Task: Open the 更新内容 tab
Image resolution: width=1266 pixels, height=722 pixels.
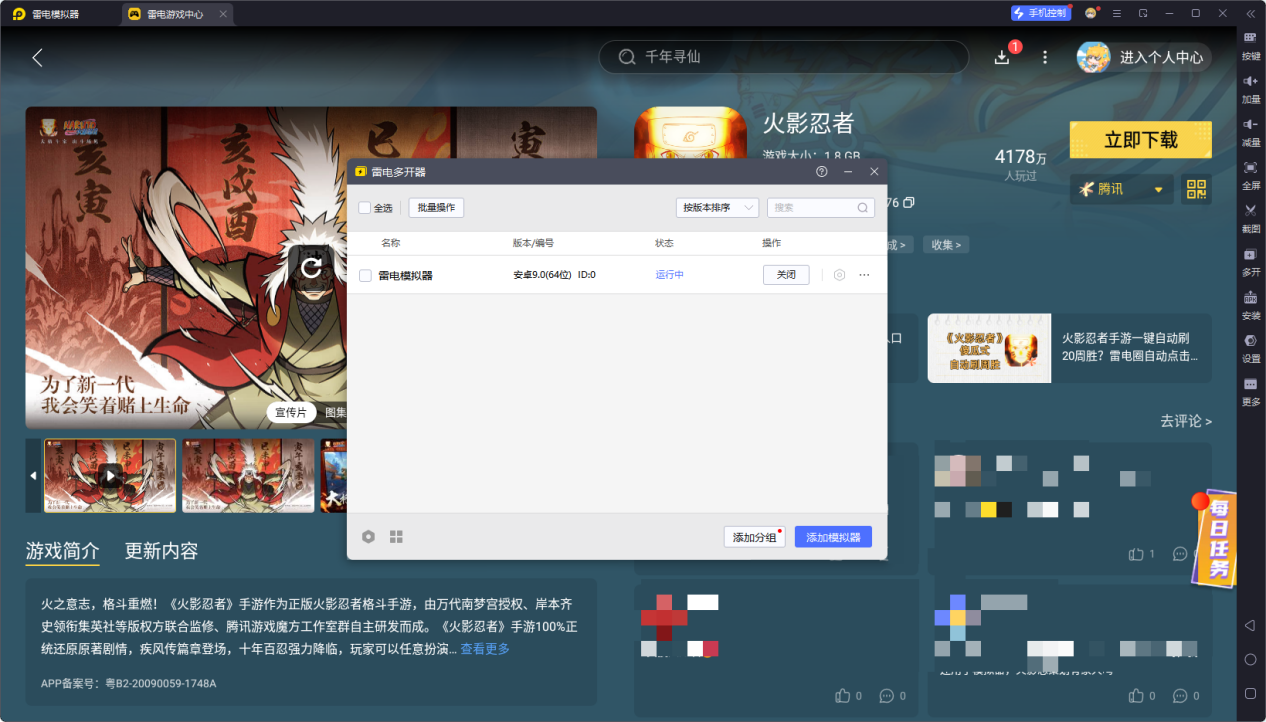Action: point(161,551)
